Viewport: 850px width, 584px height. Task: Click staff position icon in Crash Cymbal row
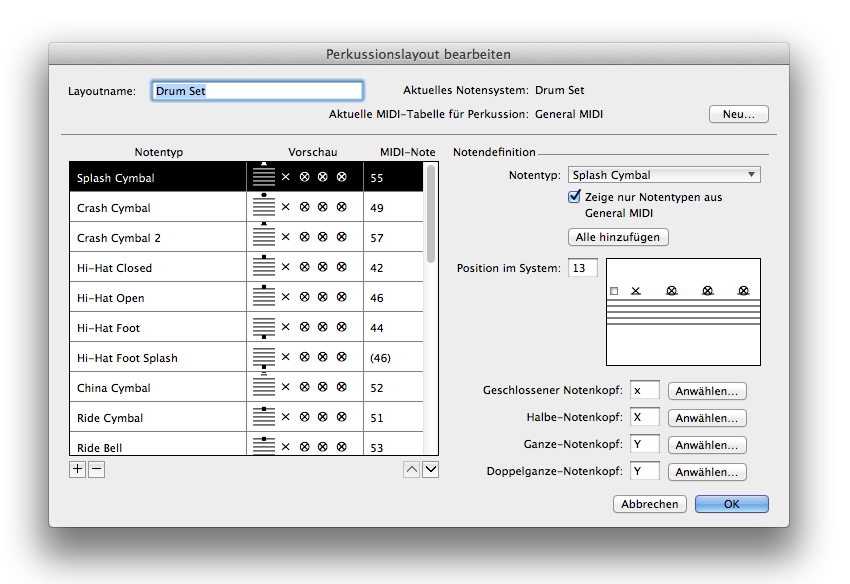pos(264,205)
